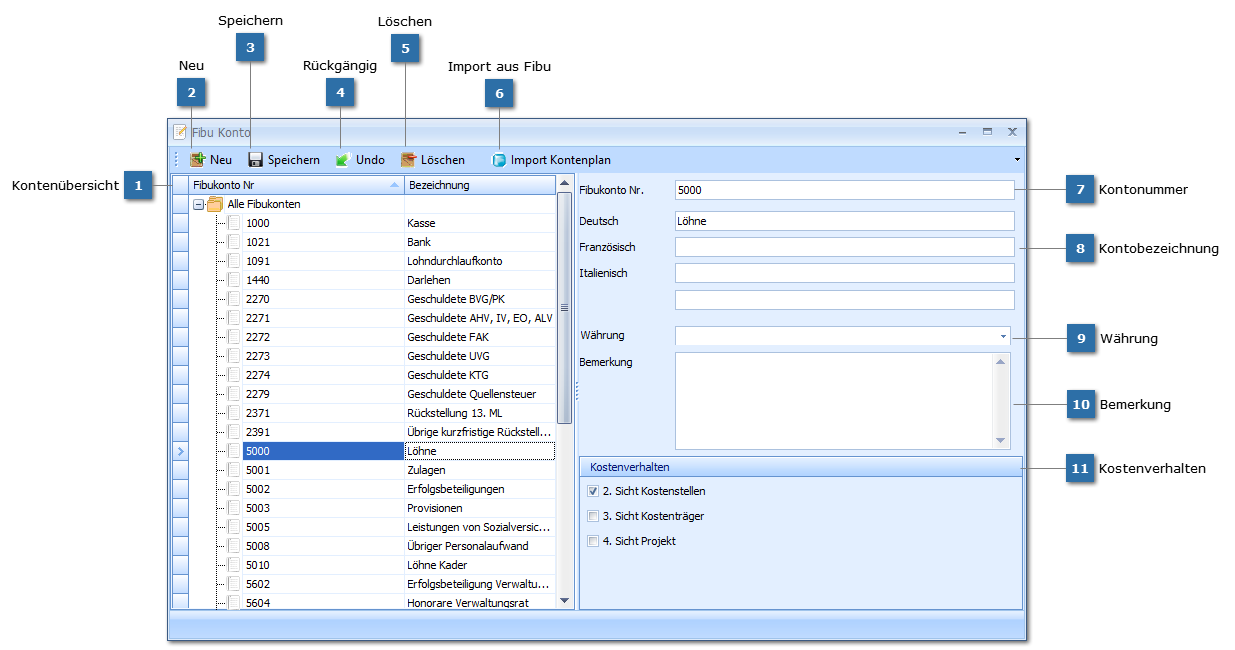Enable 3. Sicht Kostenträger checkbox

click(593, 516)
